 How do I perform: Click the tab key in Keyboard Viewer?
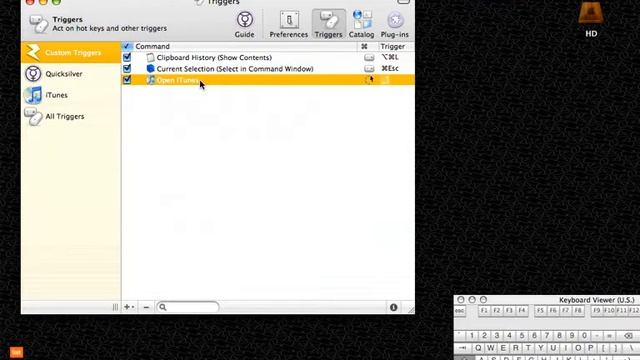[463, 348]
